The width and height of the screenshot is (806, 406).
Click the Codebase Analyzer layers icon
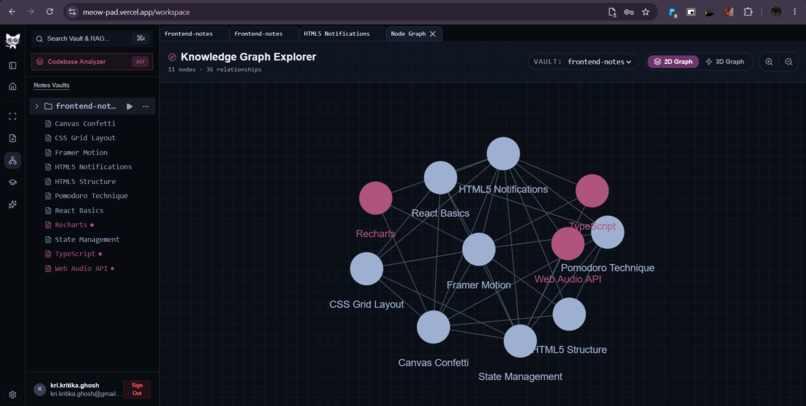(40, 62)
